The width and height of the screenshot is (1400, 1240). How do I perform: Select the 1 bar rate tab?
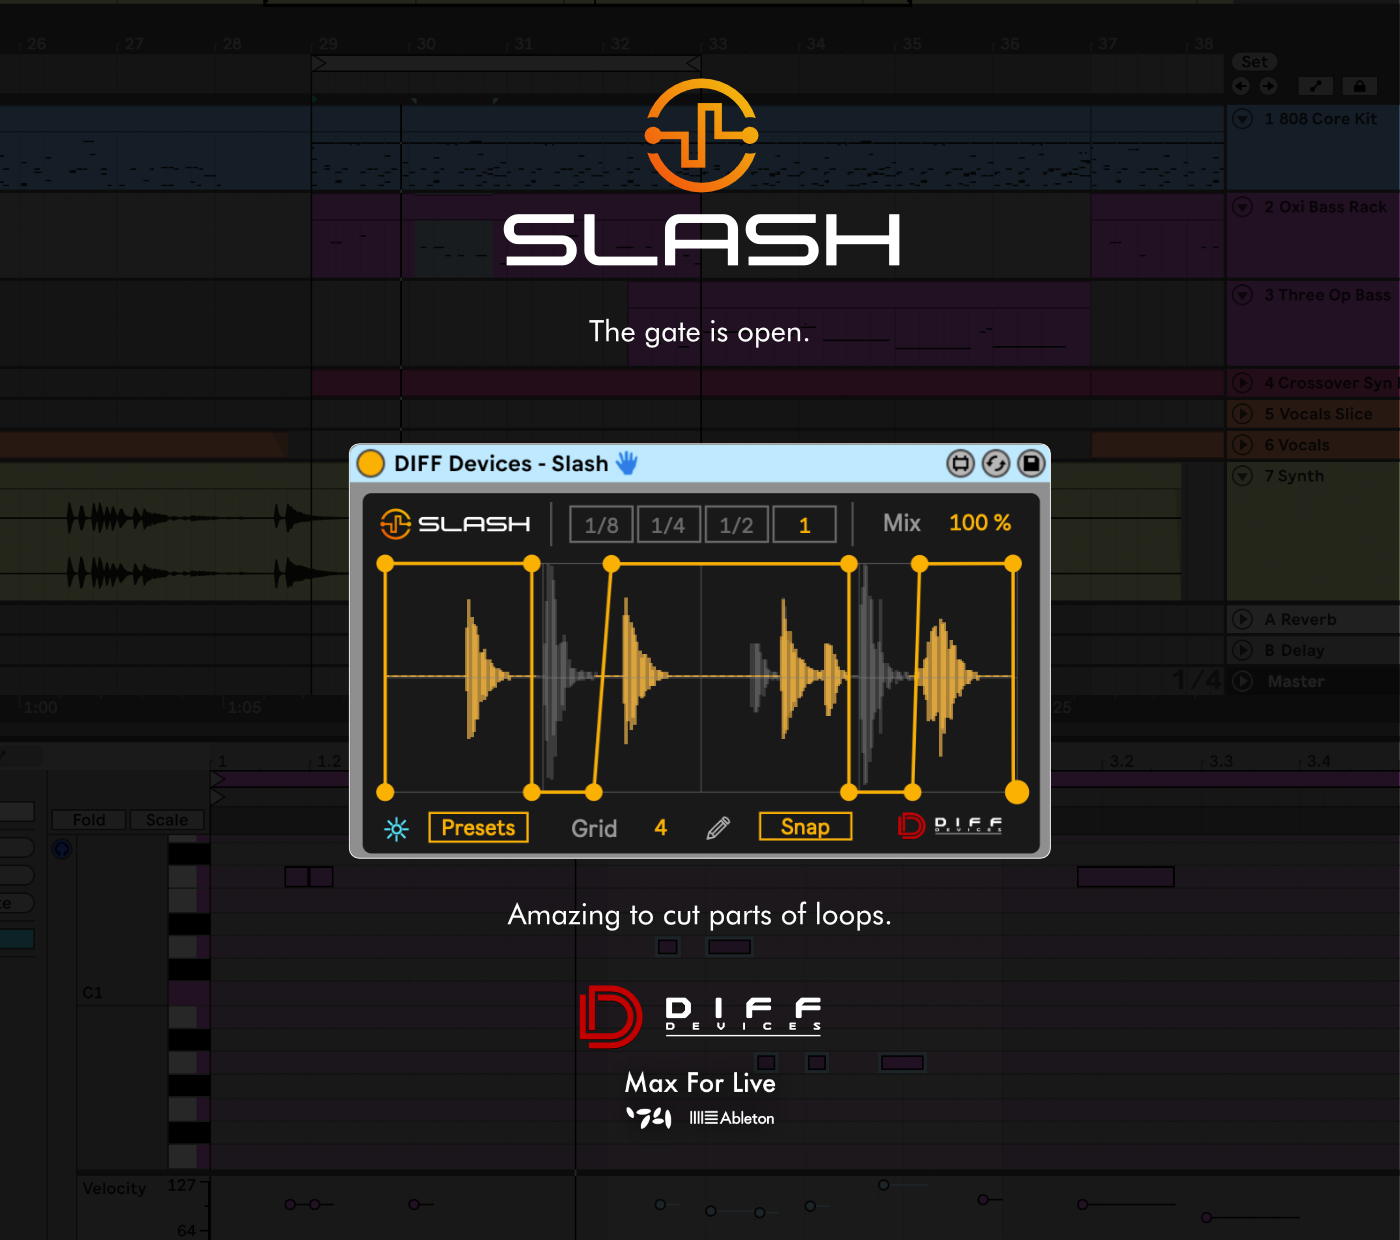(804, 525)
